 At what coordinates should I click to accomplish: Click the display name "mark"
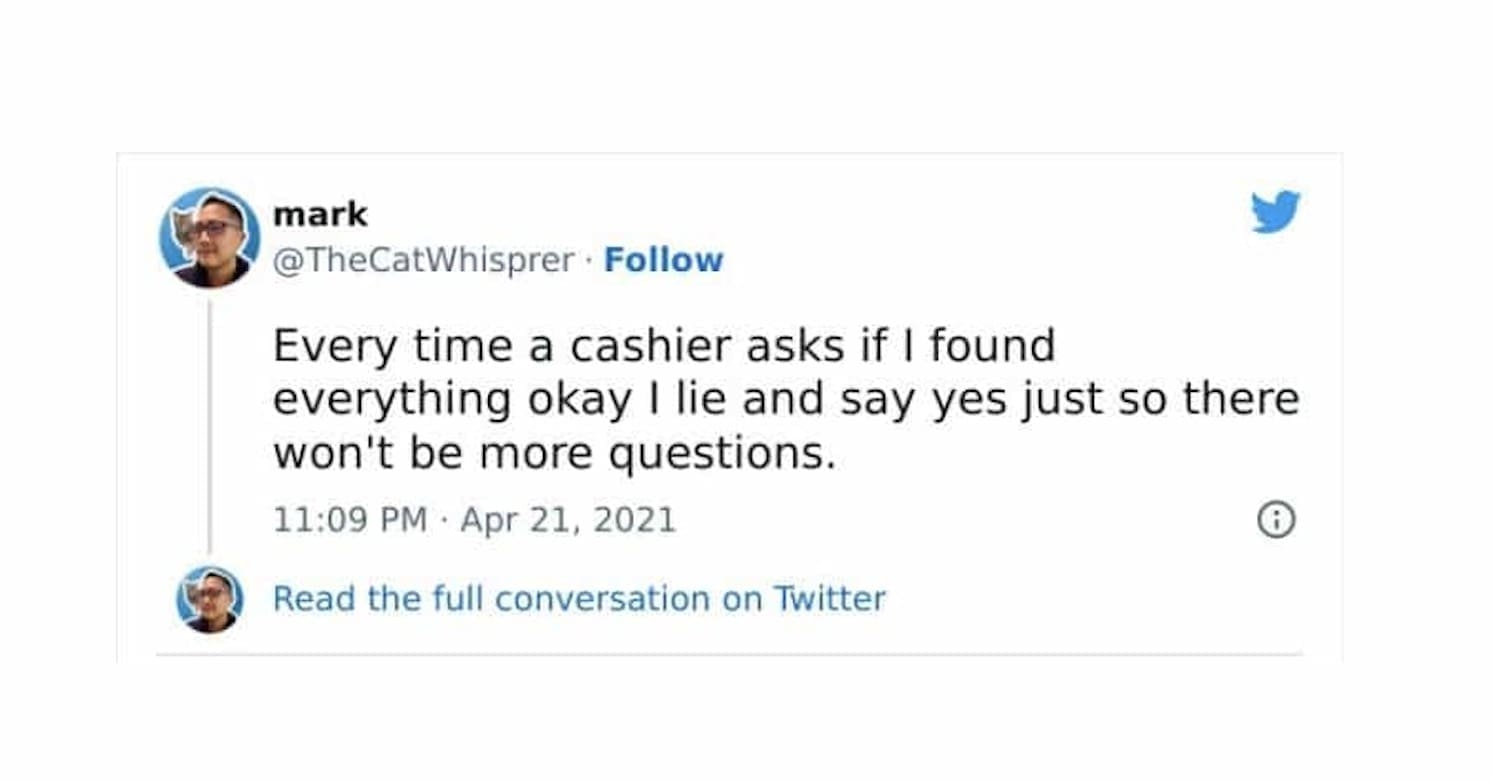(x=320, y=214)
